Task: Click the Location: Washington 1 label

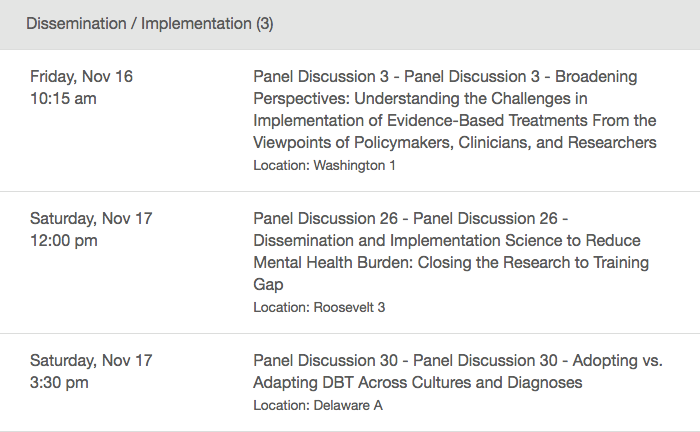Action: pyautogui.click(x=324, y=166)
